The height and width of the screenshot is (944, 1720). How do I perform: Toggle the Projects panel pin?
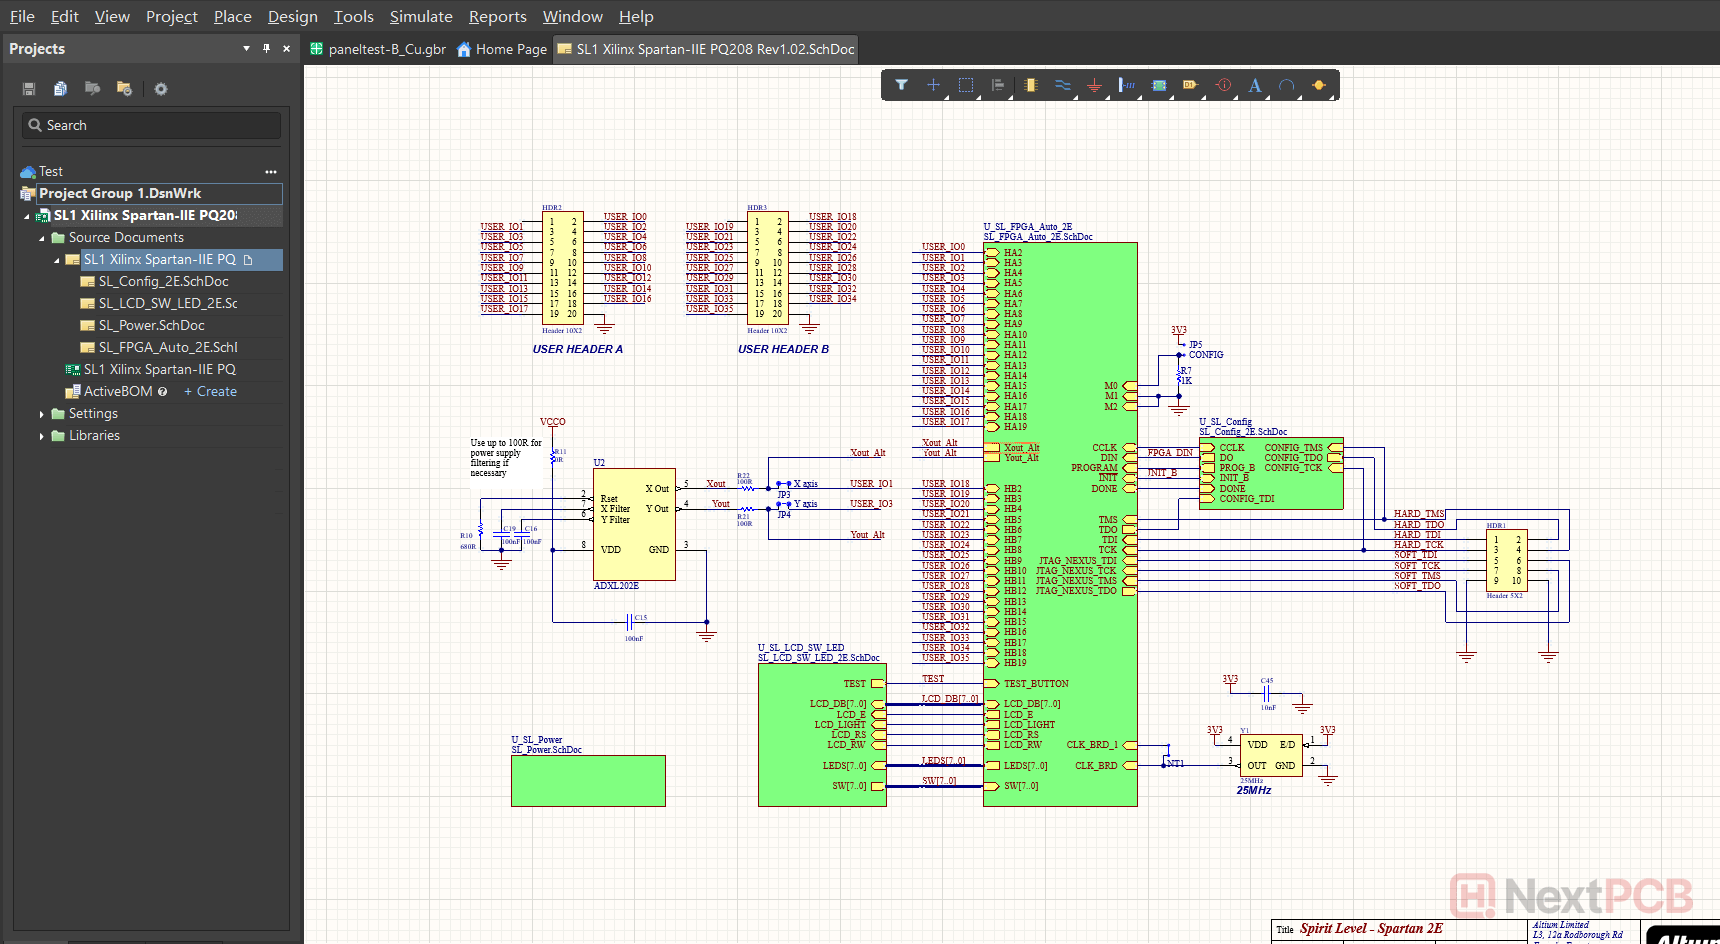[266, 48]
